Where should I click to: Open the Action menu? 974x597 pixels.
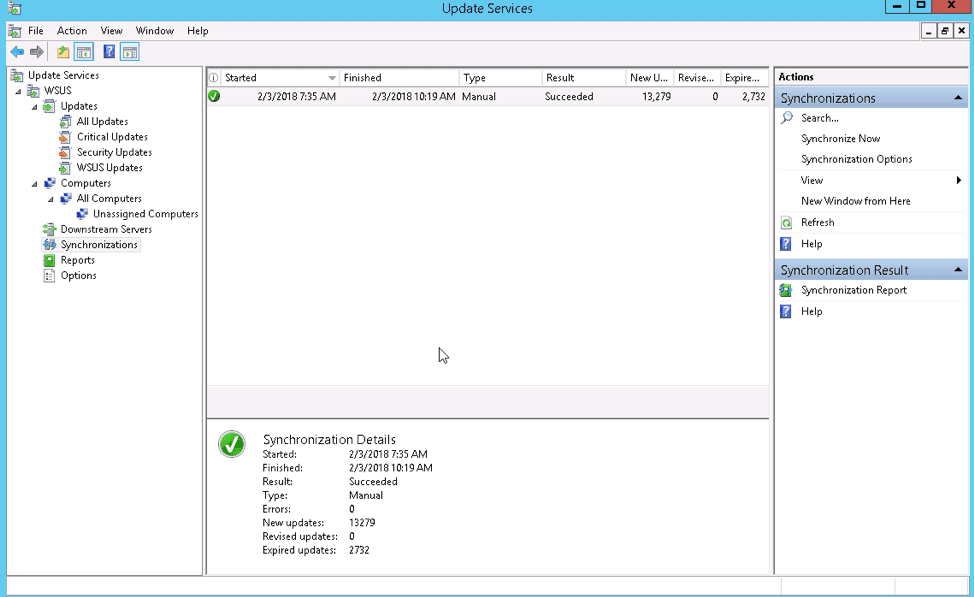point(71,31)
